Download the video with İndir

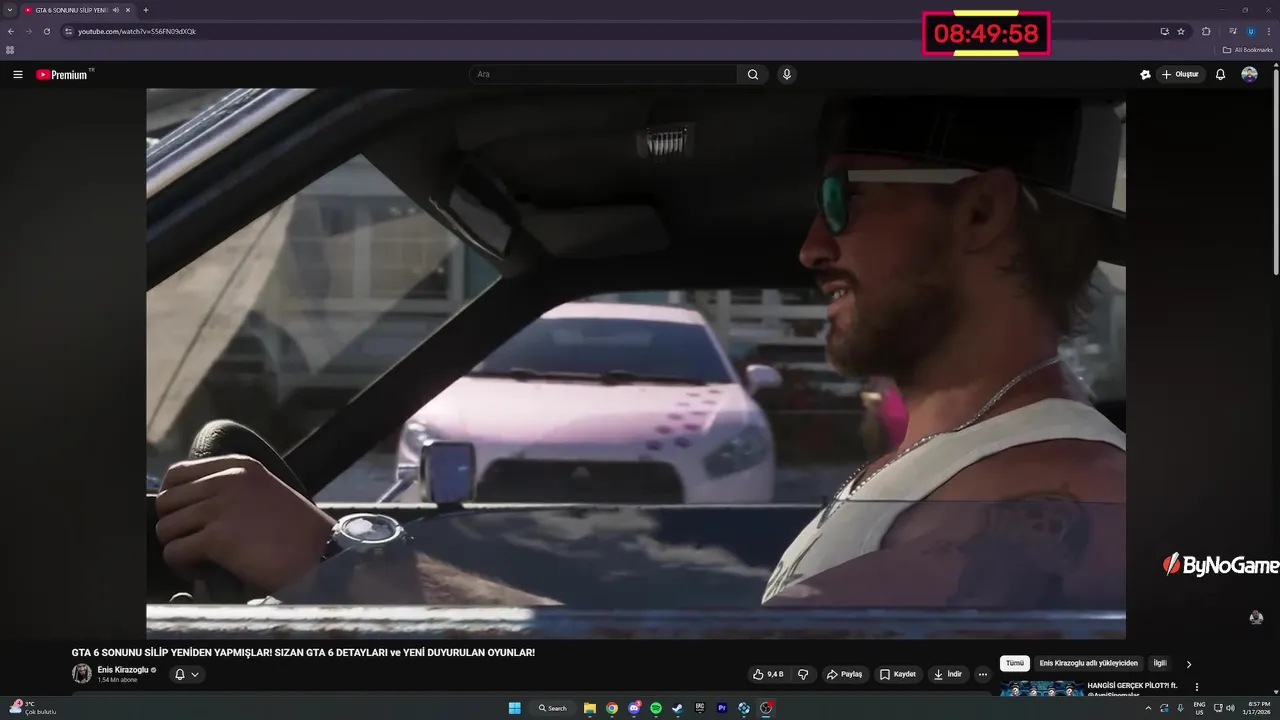click(x=948, y=674)
